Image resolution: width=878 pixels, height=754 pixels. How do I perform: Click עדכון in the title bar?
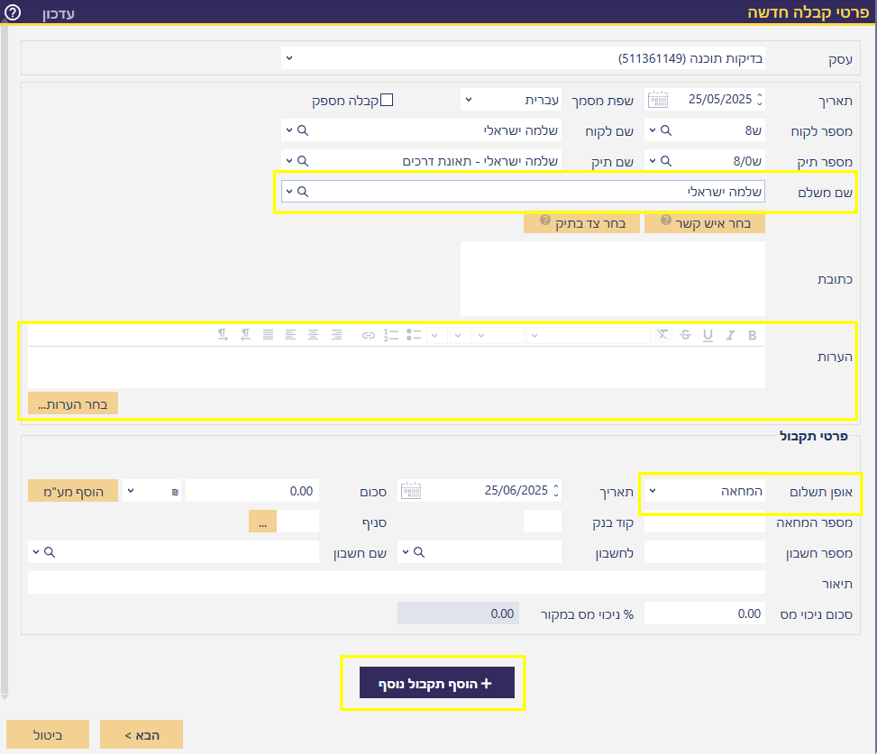click(x=58, y=13)
